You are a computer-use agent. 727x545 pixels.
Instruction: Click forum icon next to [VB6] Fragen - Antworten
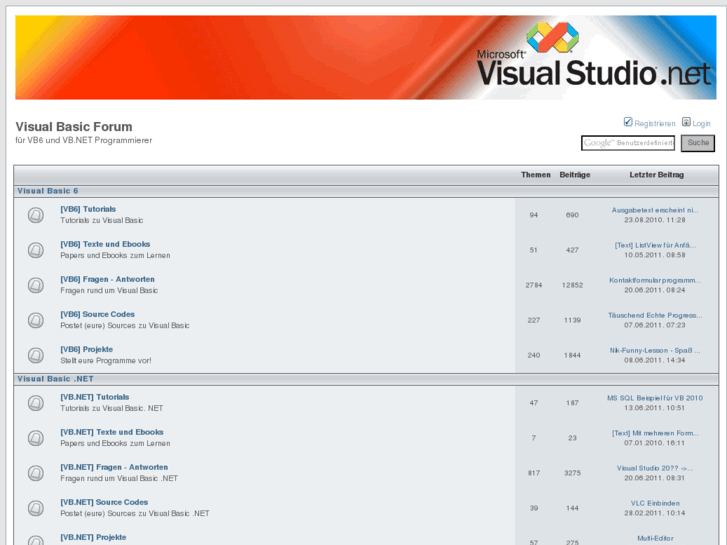click(x=36, y=285)
